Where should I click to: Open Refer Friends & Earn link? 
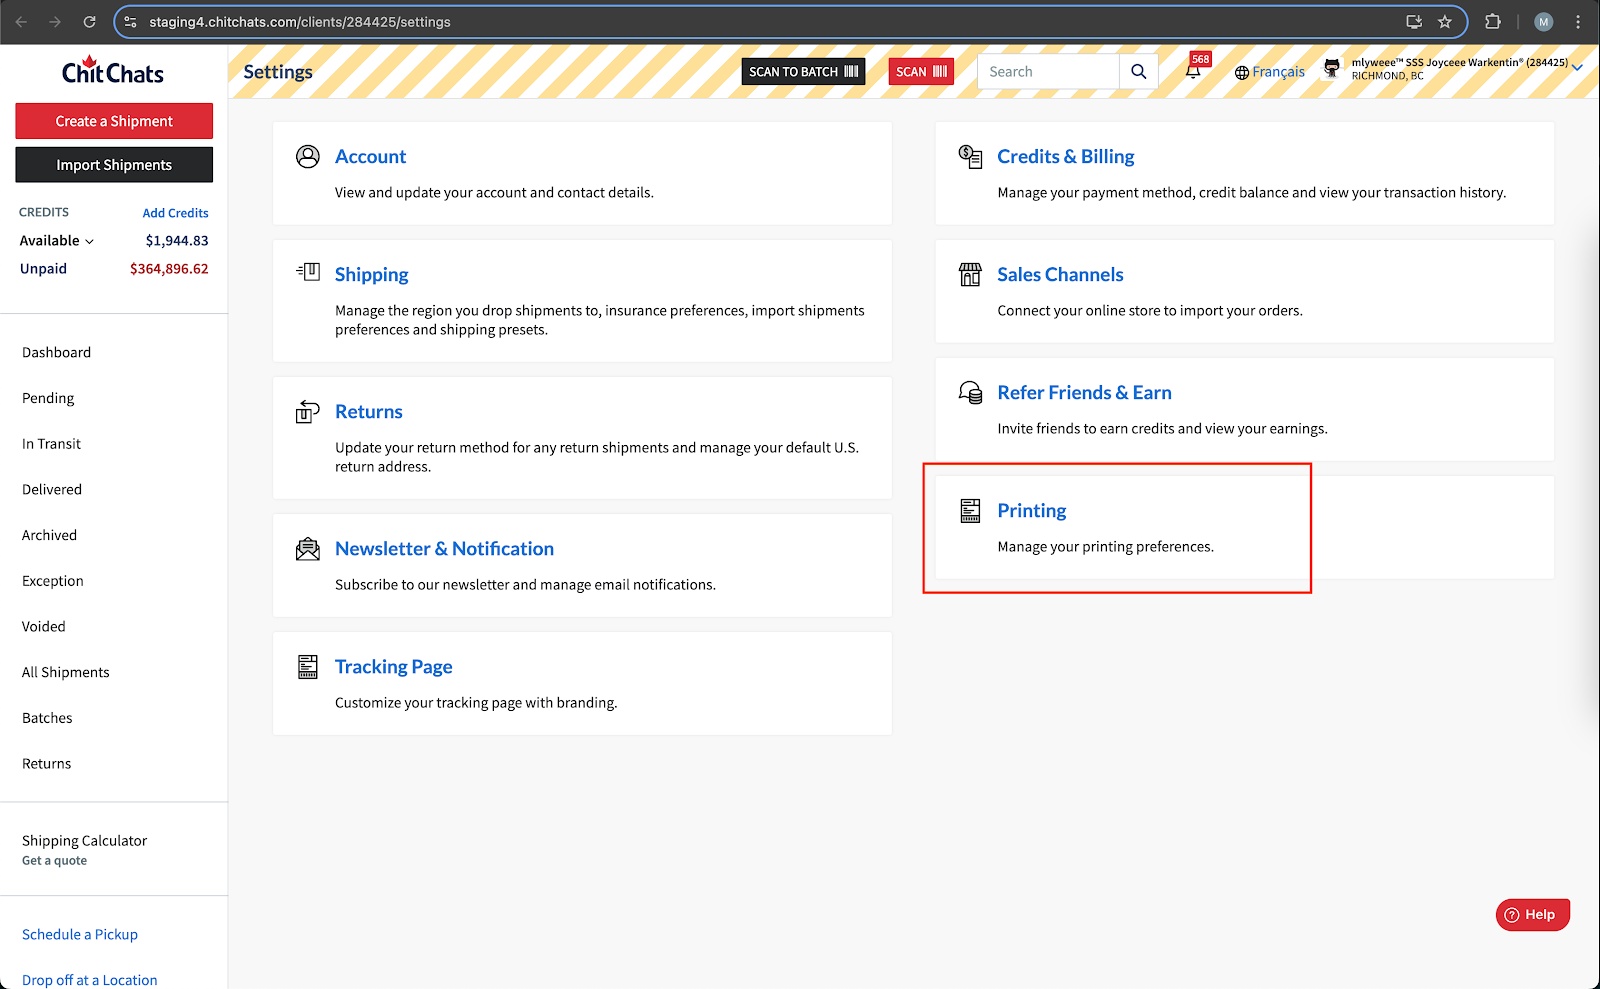[1084, 393]
